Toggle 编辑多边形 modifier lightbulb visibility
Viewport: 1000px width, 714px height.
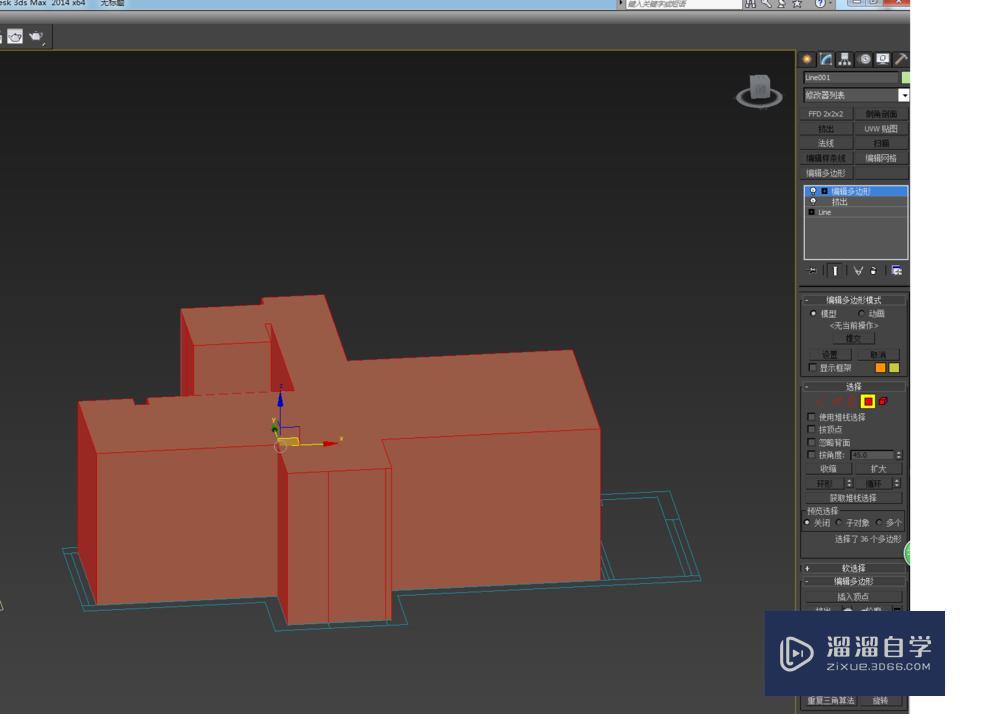tap(812, 191)
